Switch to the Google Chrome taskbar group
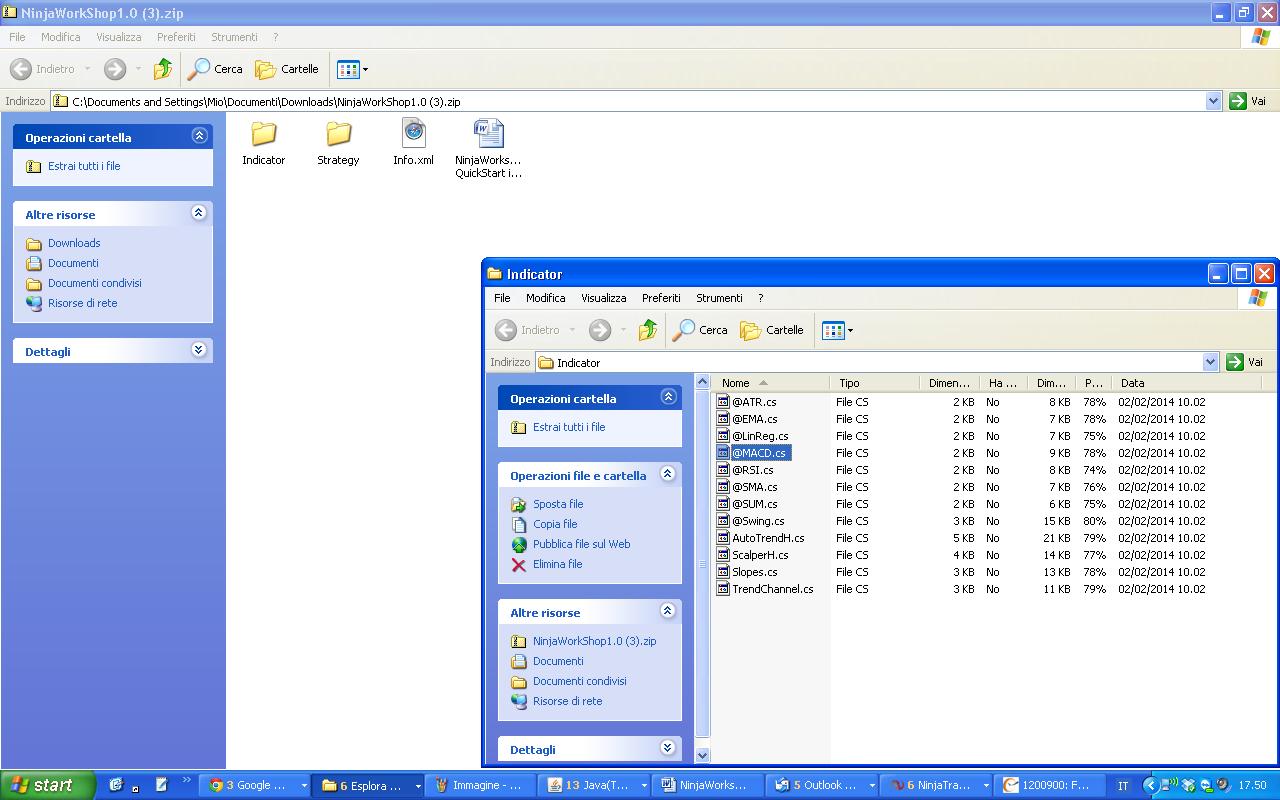The image size is (1280, 800). [256, 785]
